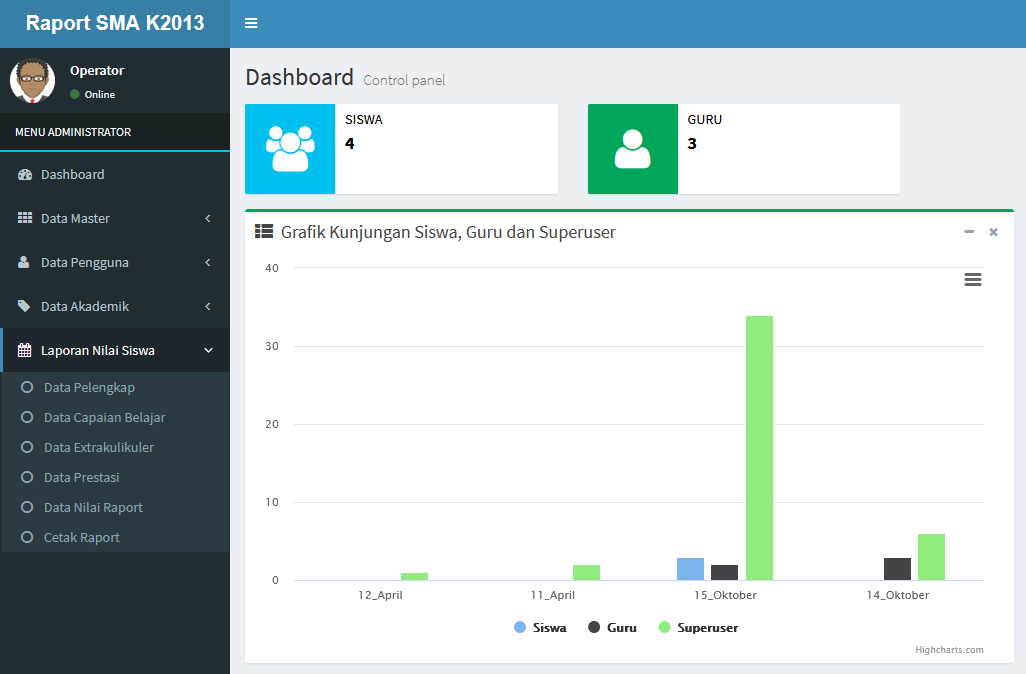Open the Dashboard menu item
This screenshot has height=674, width=1026.
pyautogui.click(x=115, y=175)
